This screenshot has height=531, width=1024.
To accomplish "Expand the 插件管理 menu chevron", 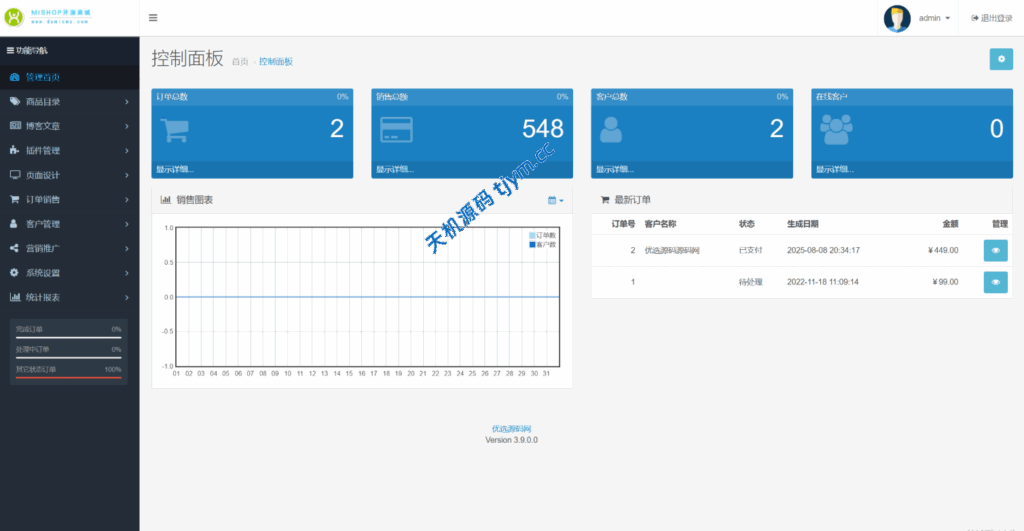I will pyautogui.click(x=127, y=151).
